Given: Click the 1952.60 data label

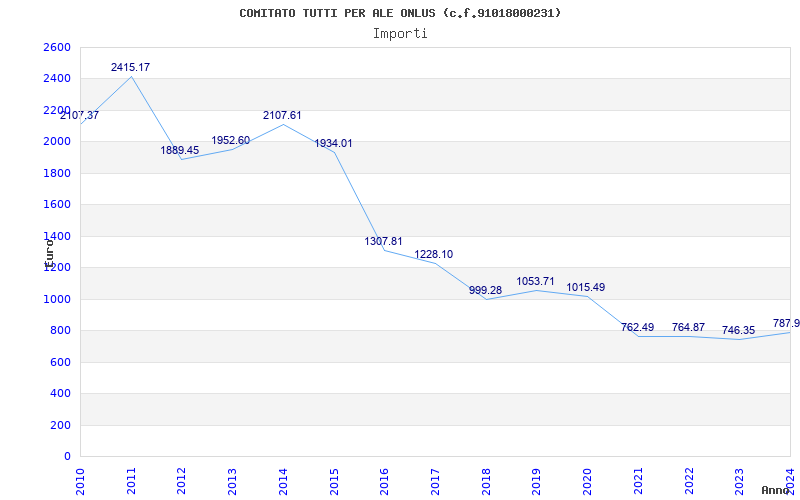Looking at the screenshot, I should coord(231,140).
